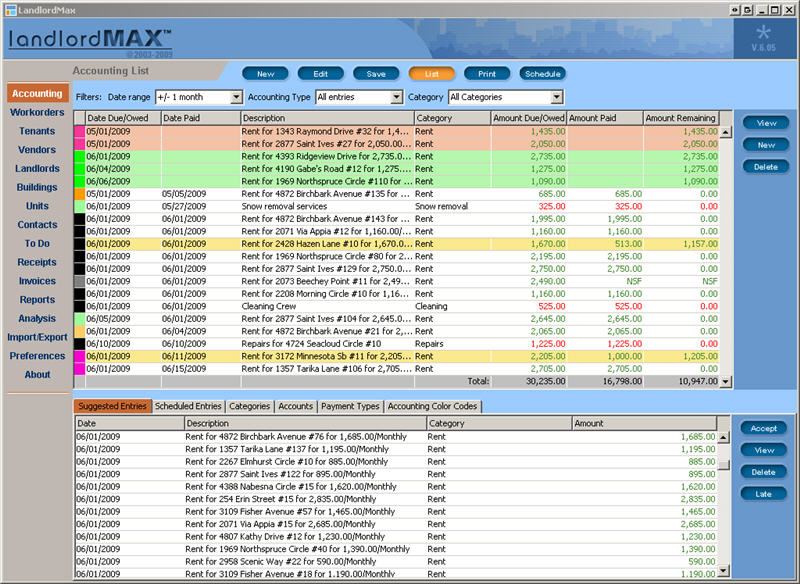Click the light orange color code of the Birchbark Avenue #21 row
This screenshot has width=800, height=584.
80,331
